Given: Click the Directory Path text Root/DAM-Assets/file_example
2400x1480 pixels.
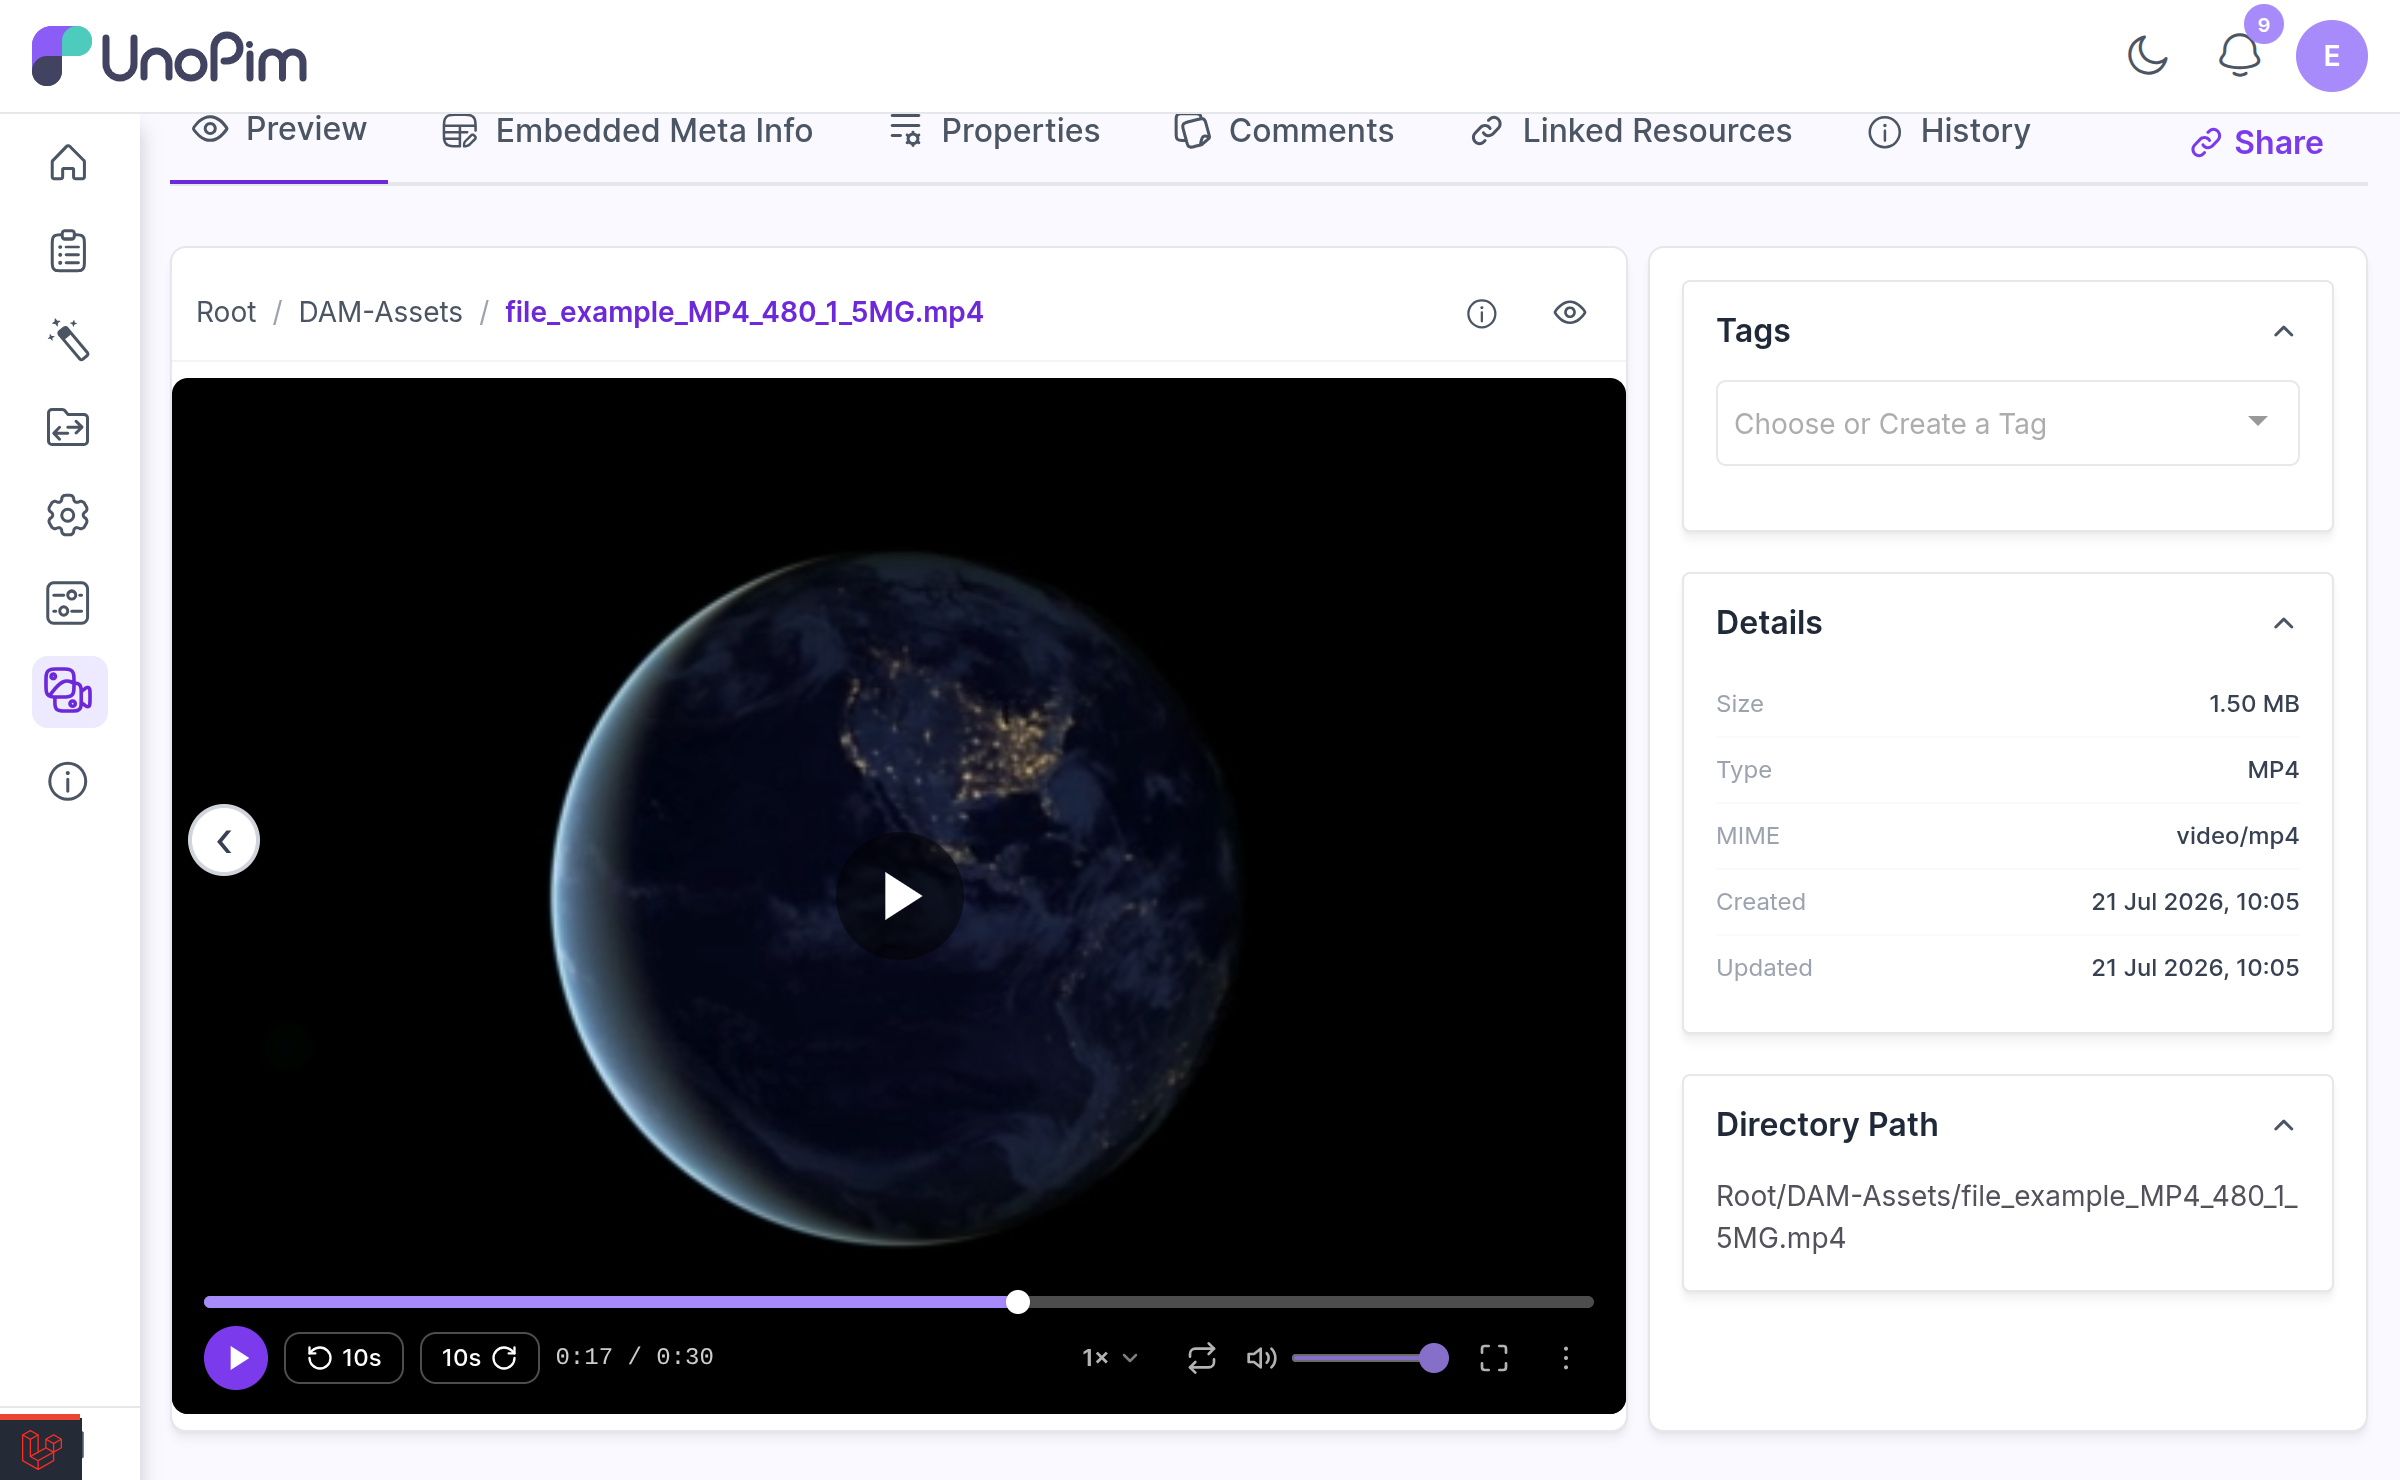Looking at the screenshot, I should [2007, 1216].
